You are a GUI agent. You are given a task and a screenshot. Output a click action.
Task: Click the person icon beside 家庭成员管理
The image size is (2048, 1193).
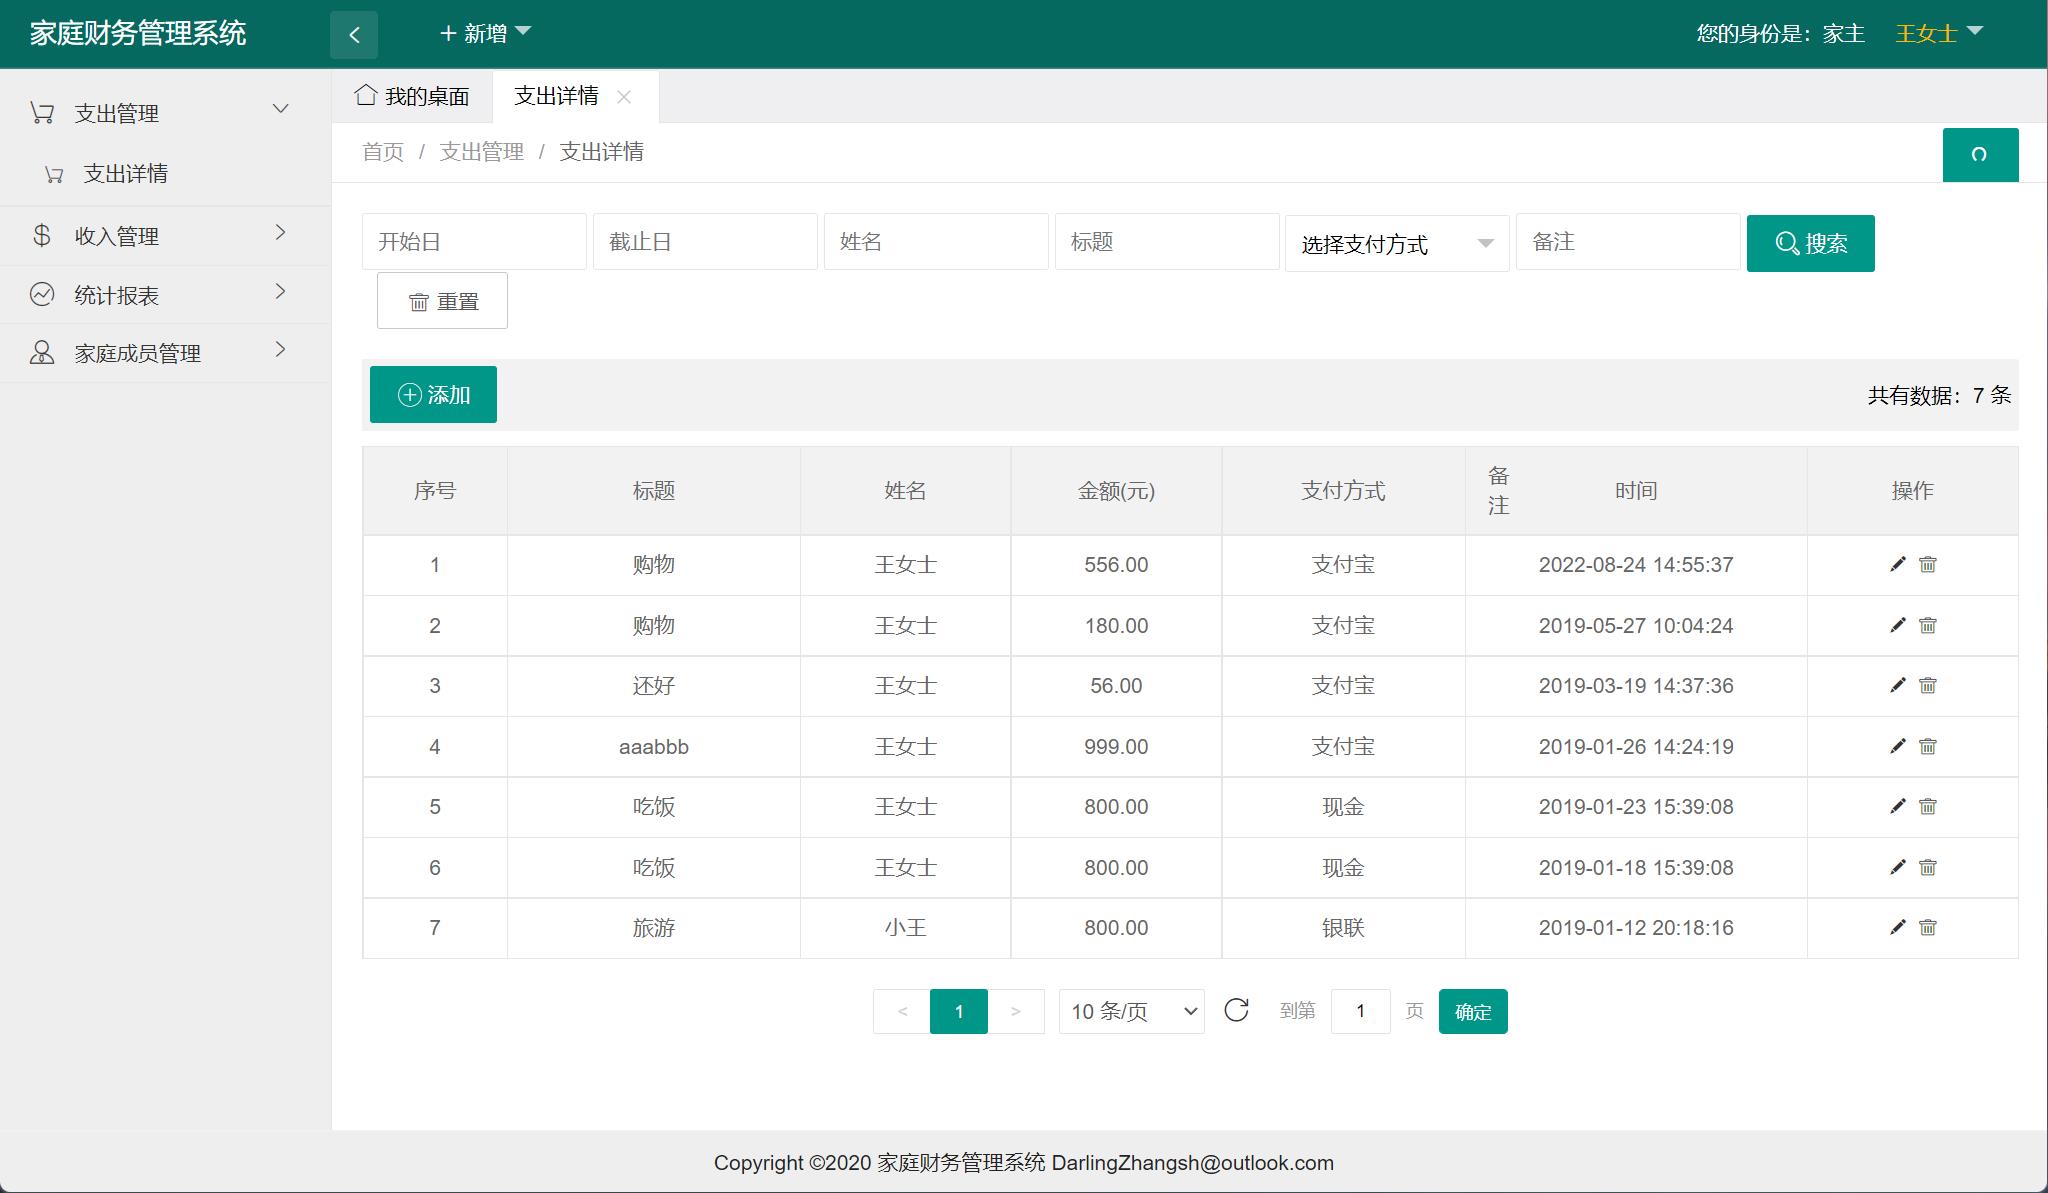pyautogui.click(x=41, y=352)
